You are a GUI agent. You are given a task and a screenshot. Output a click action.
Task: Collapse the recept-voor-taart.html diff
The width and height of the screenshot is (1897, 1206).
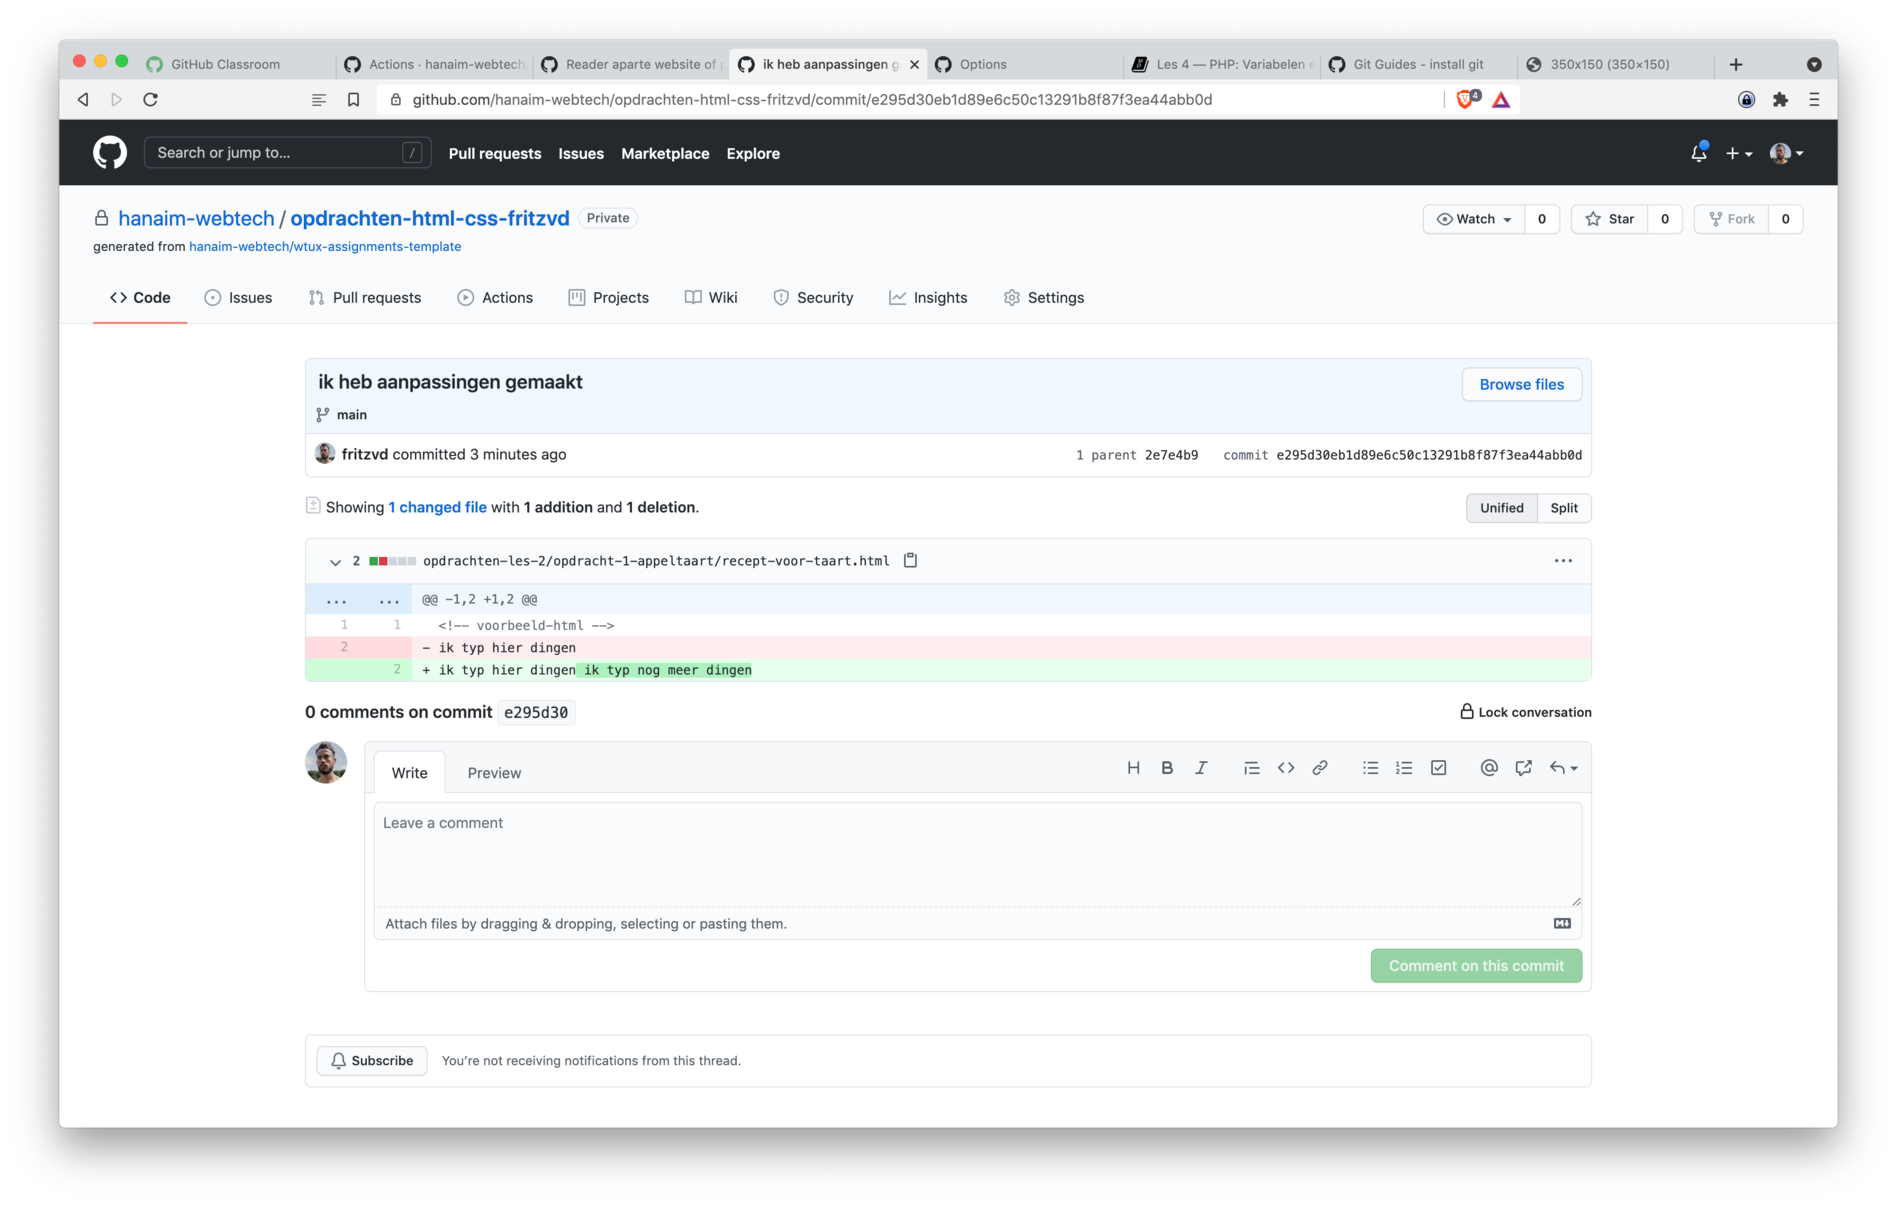click(335, 562)
